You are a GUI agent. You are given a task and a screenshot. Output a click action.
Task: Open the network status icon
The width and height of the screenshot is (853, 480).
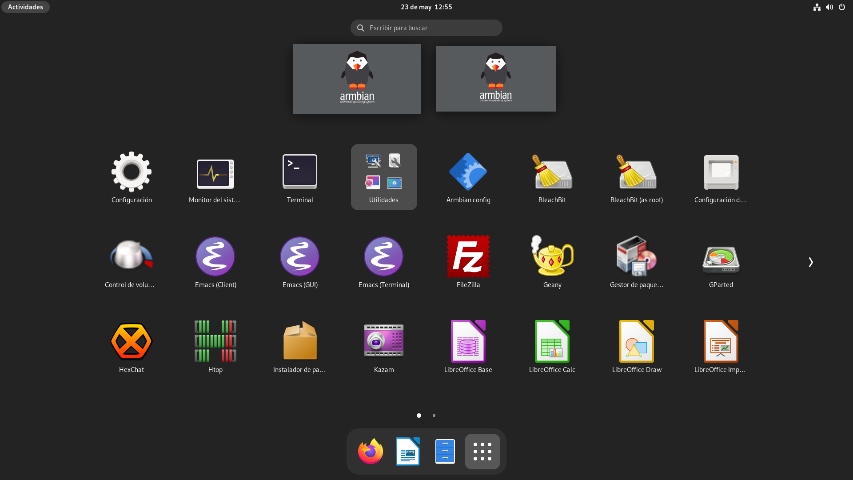817,7
